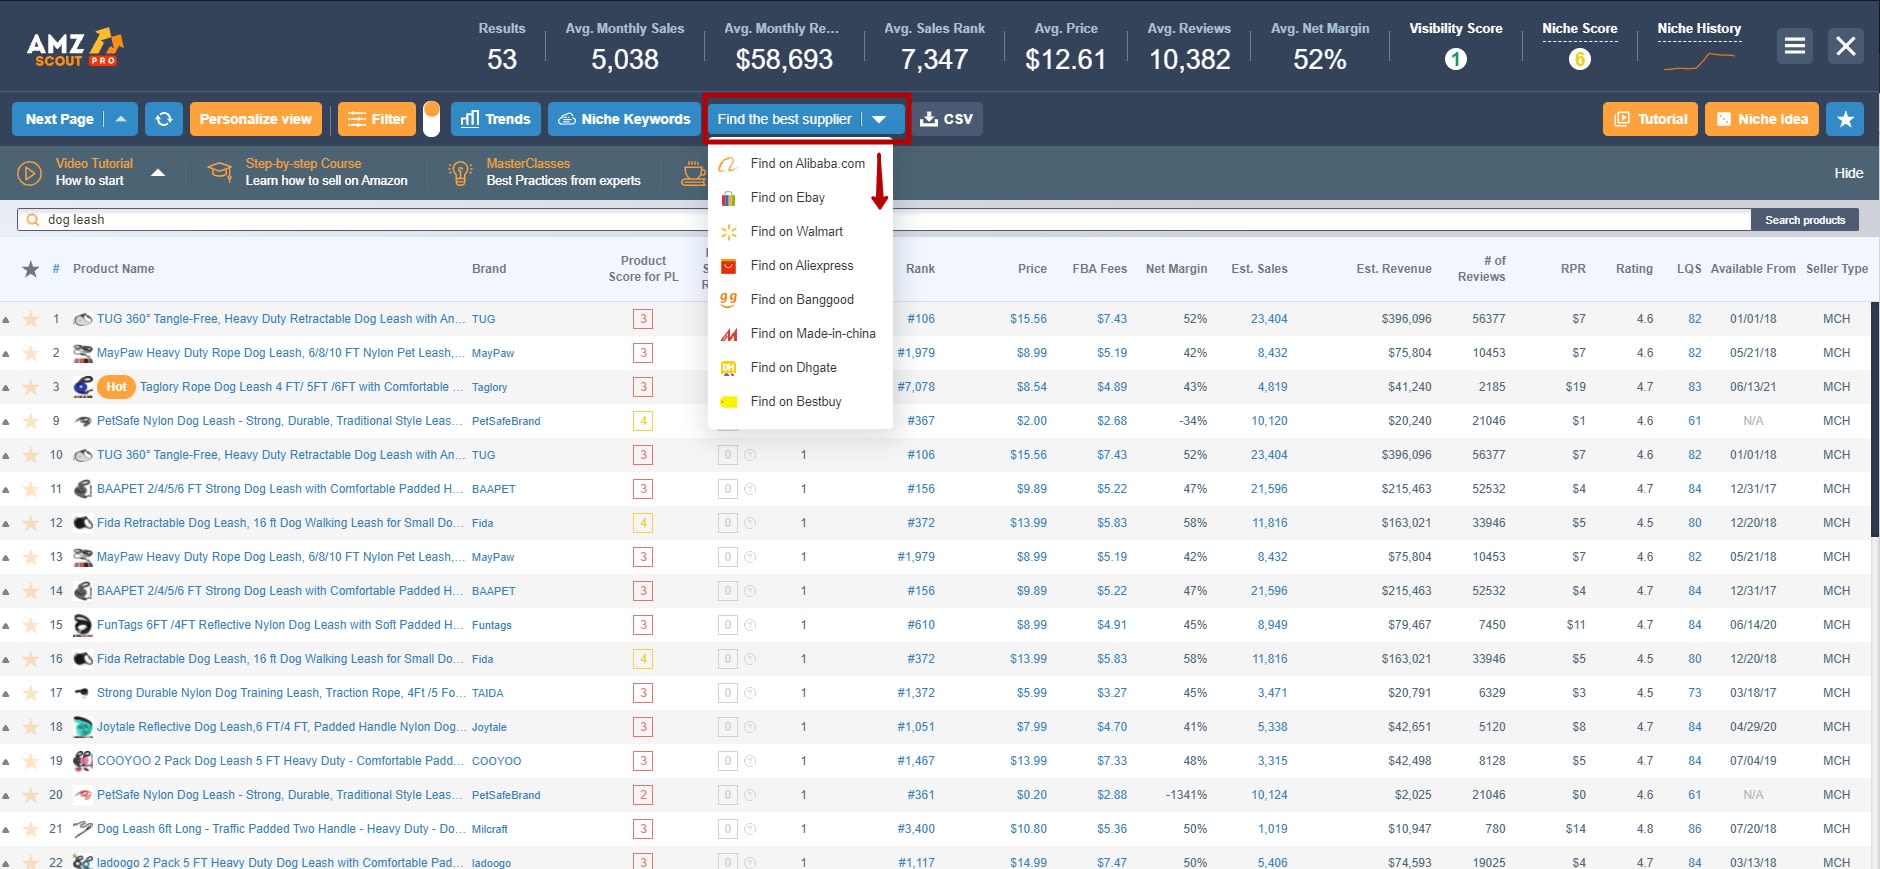This screenshot has width=1880, height=869.
Task: Click the all-favorites star column header
Action: pos(31,268)
